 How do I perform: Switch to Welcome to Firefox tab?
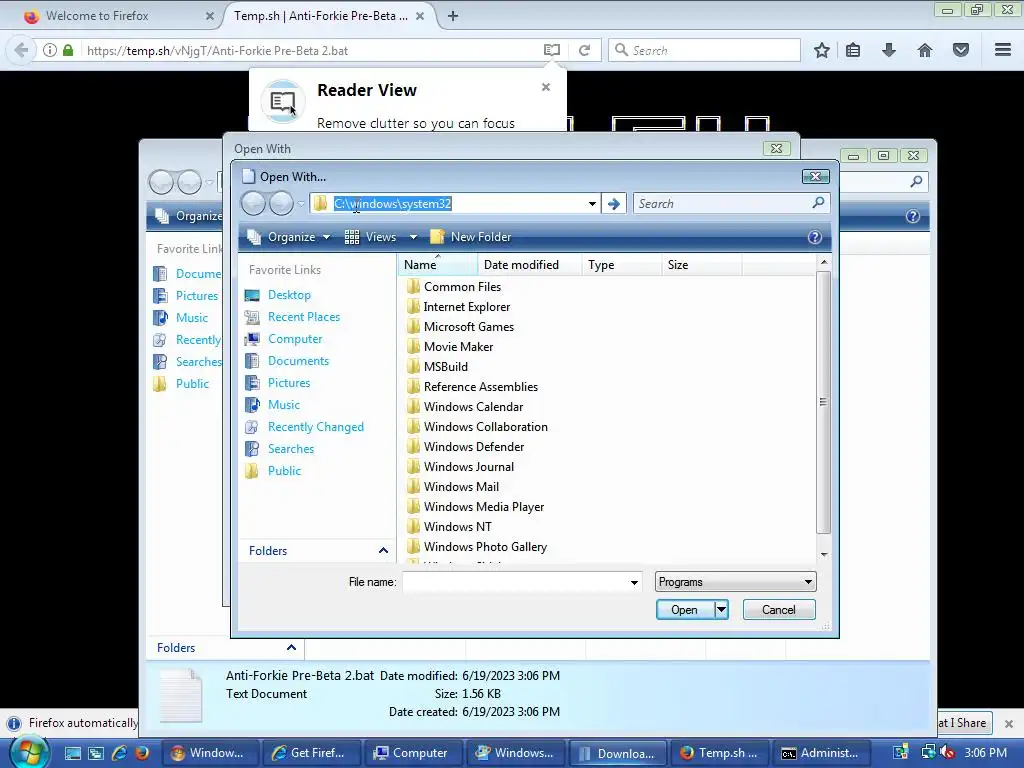click(x=118, y=16)
